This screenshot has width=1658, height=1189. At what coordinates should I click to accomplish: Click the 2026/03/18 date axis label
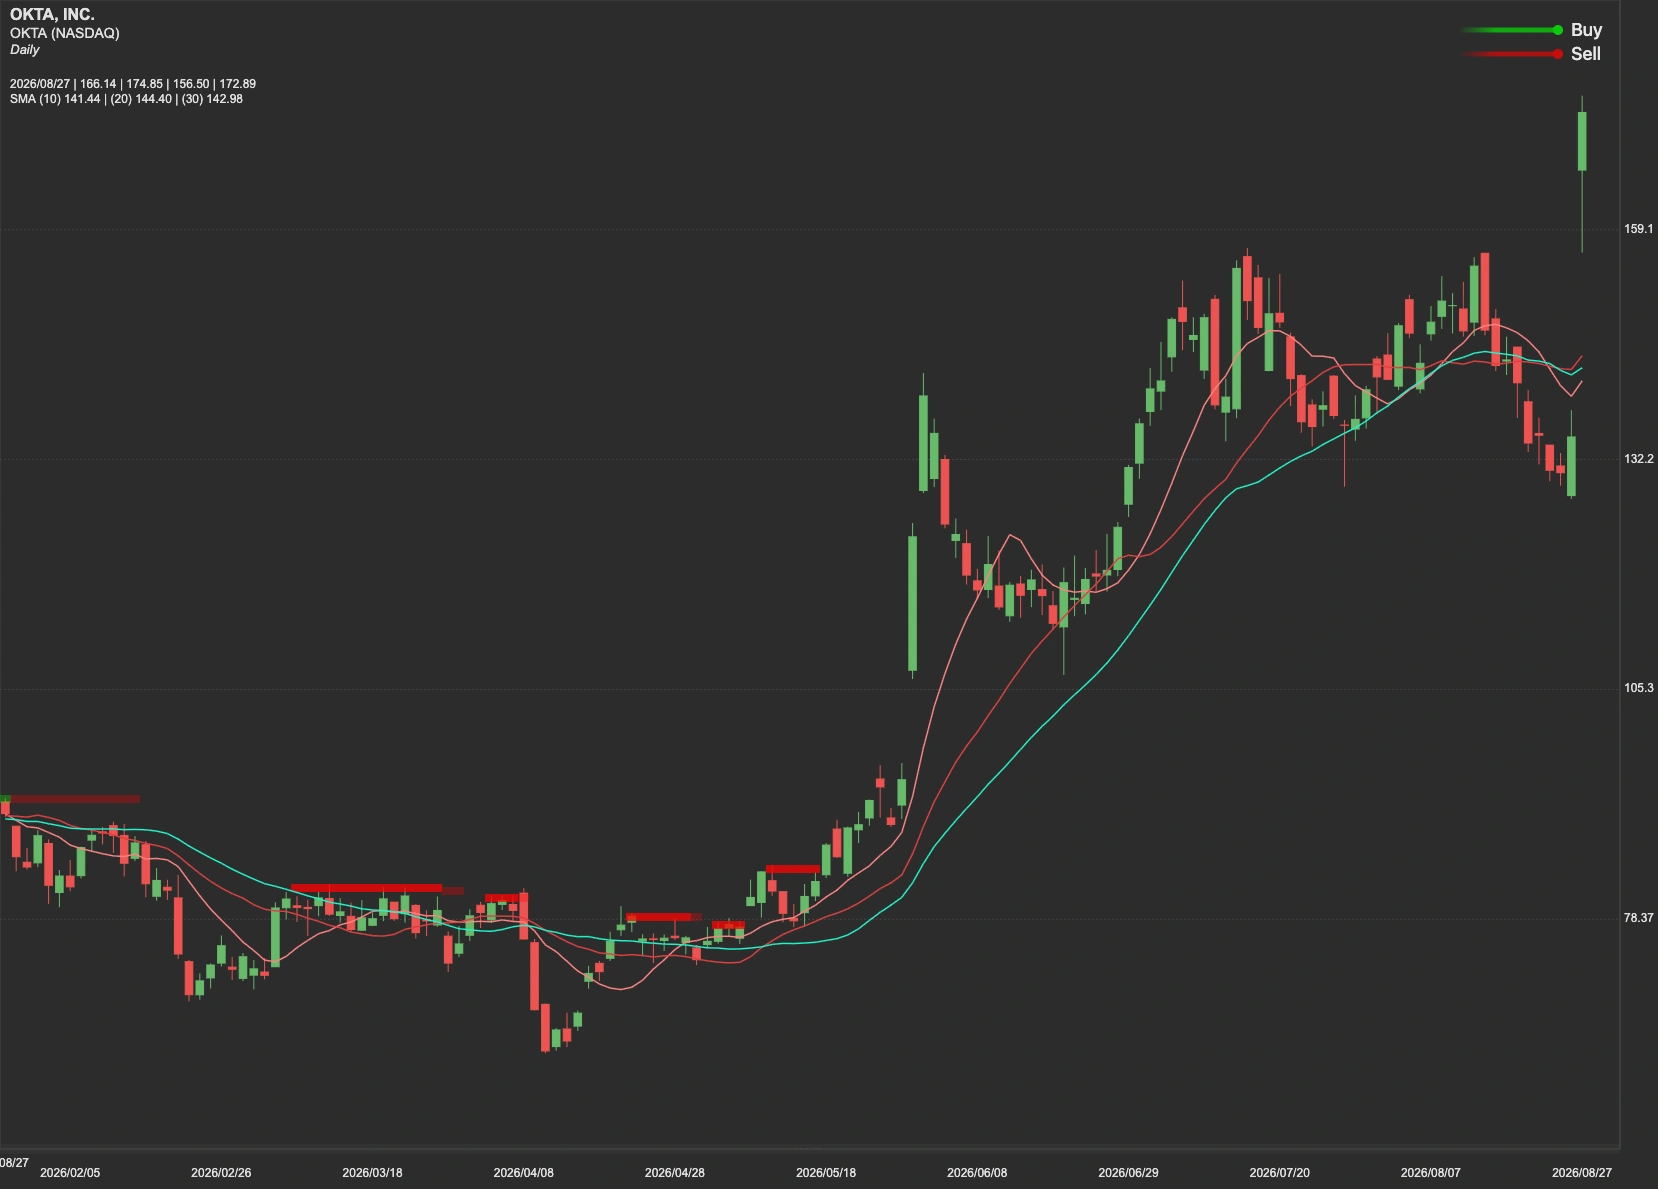coord(372,1173)
